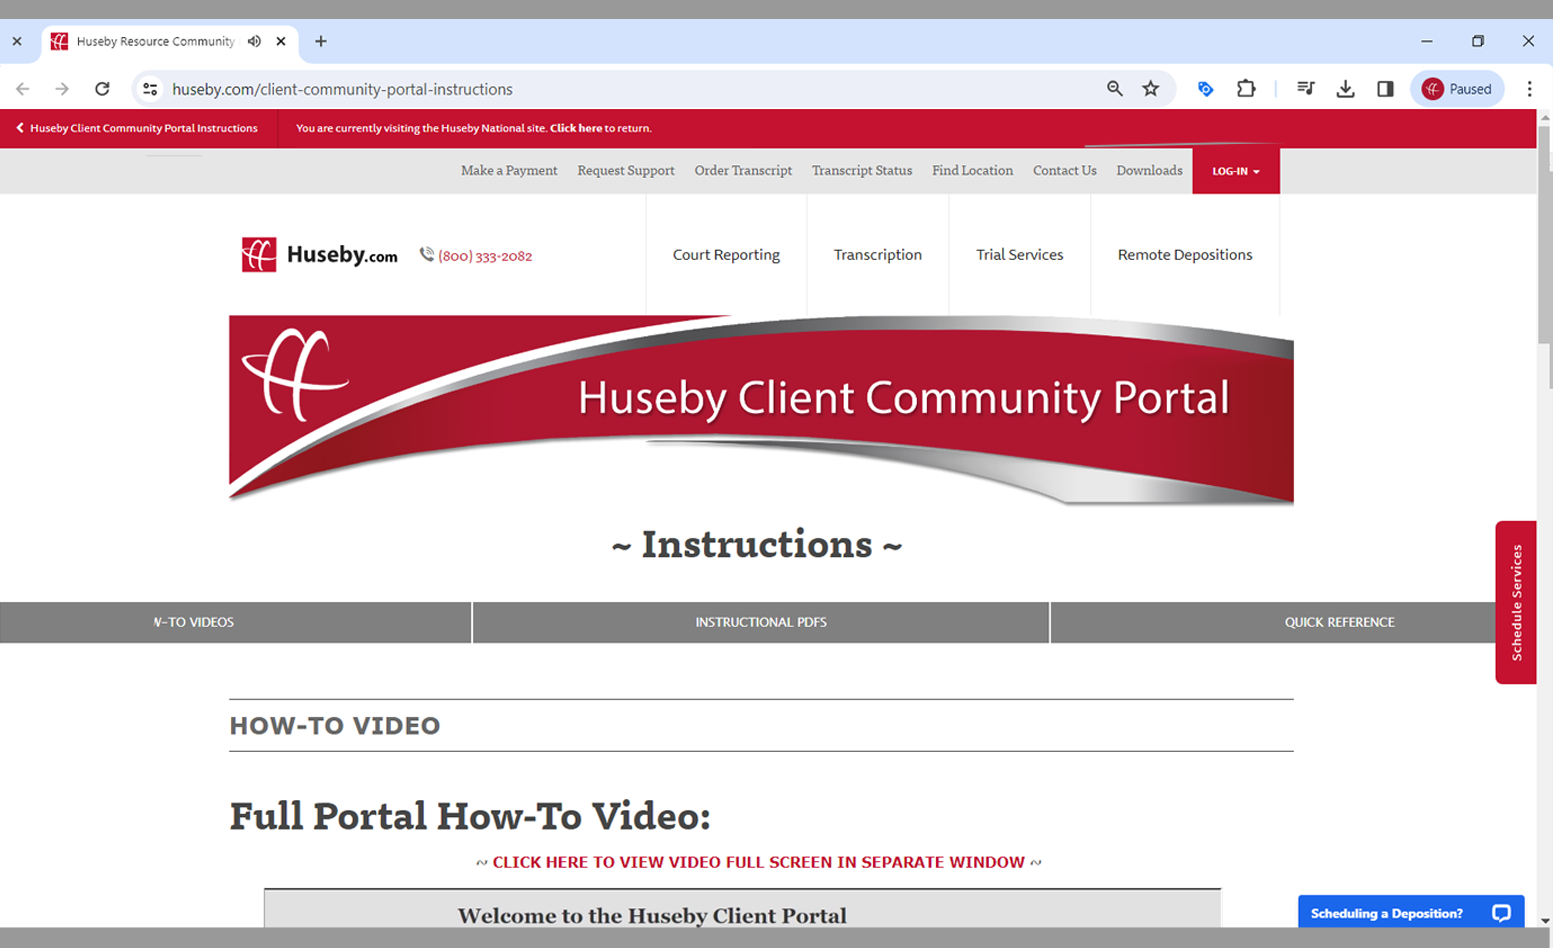Open the Transcription menu
The height and width of the screenshot is (948, 1553).
point(878,255)
